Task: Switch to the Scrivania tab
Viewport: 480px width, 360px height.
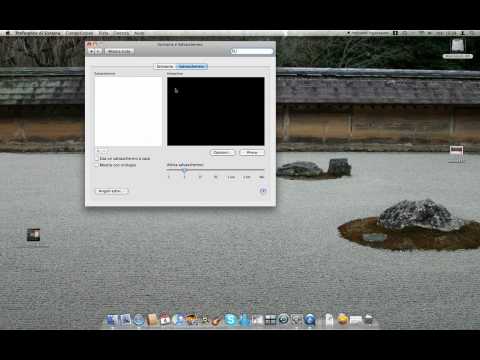Action: pos(165,67)
